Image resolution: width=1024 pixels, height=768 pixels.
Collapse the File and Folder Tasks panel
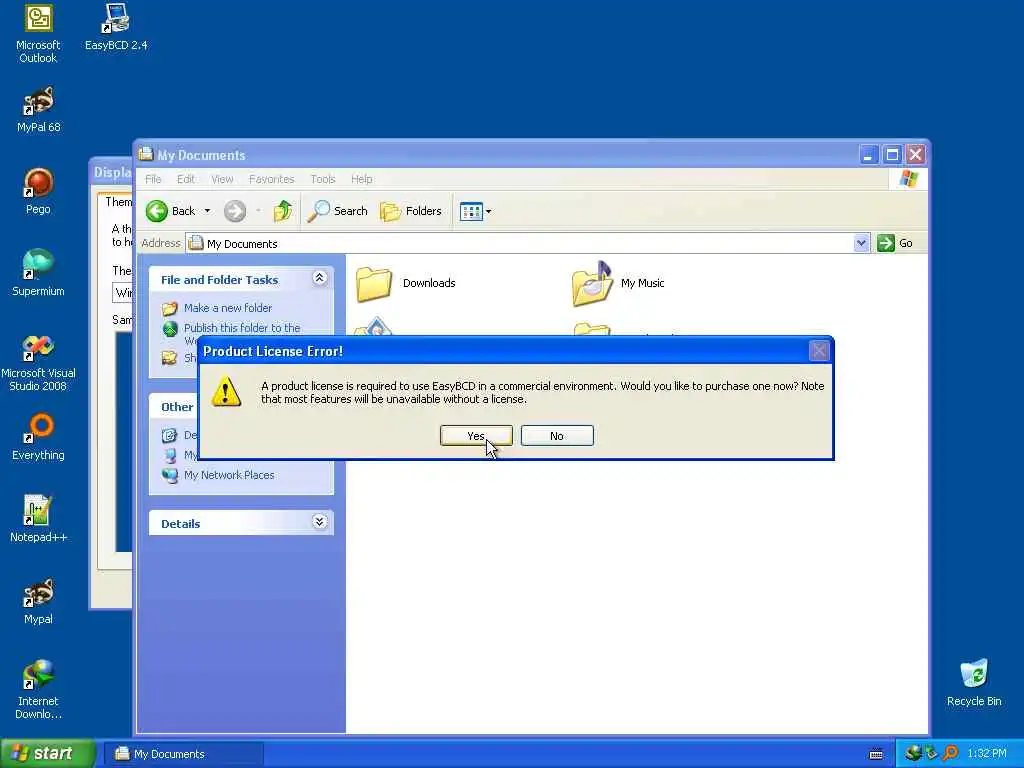click(x=319, y=278)
